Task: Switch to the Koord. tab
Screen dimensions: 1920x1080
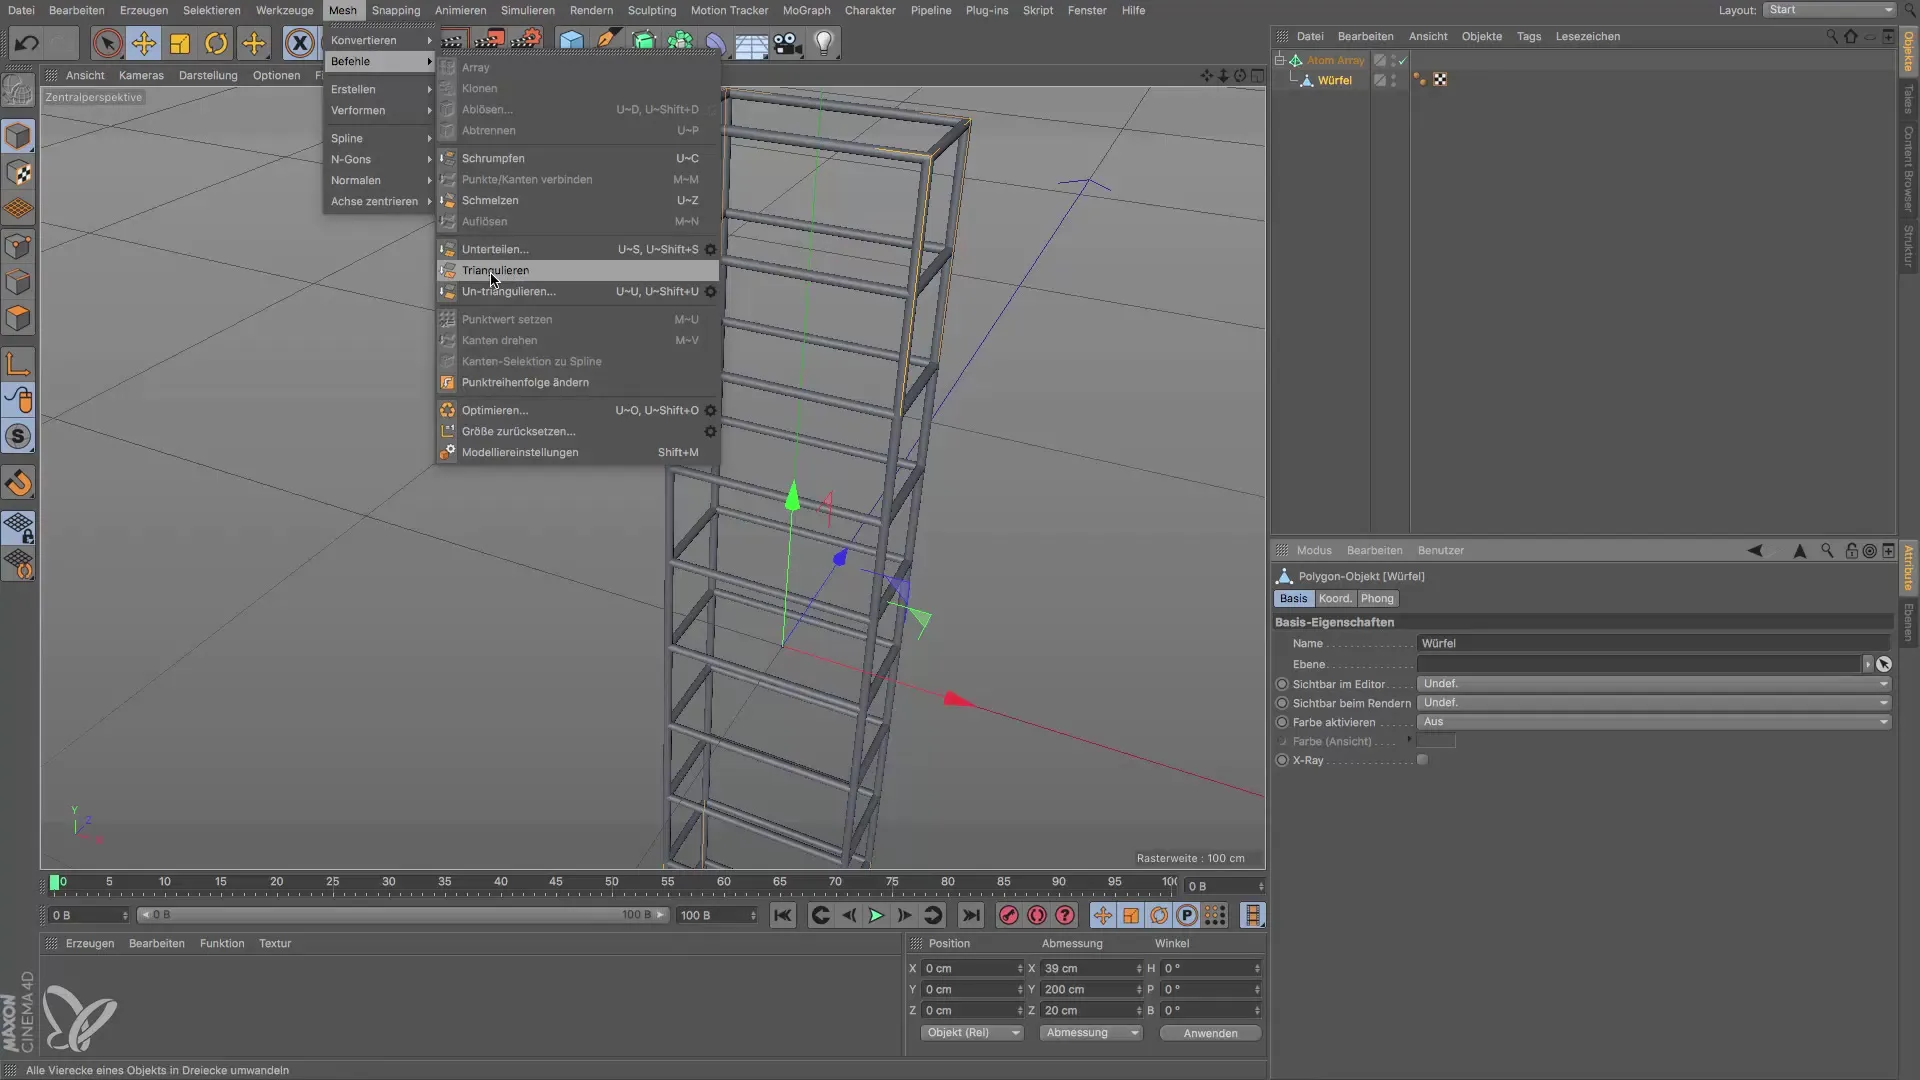Action: (1334, 598)
